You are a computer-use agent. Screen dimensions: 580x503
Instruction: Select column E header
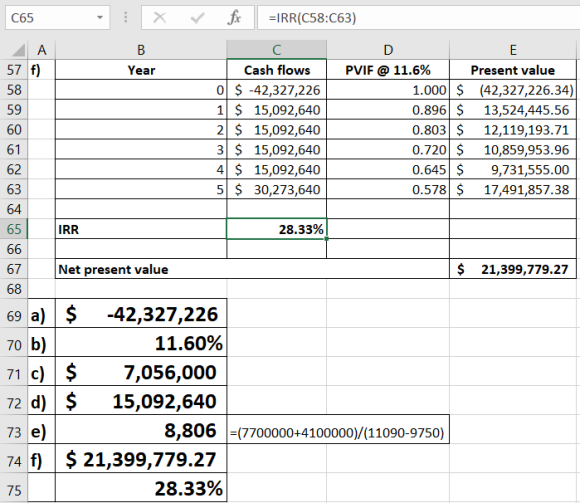[513, 50]
